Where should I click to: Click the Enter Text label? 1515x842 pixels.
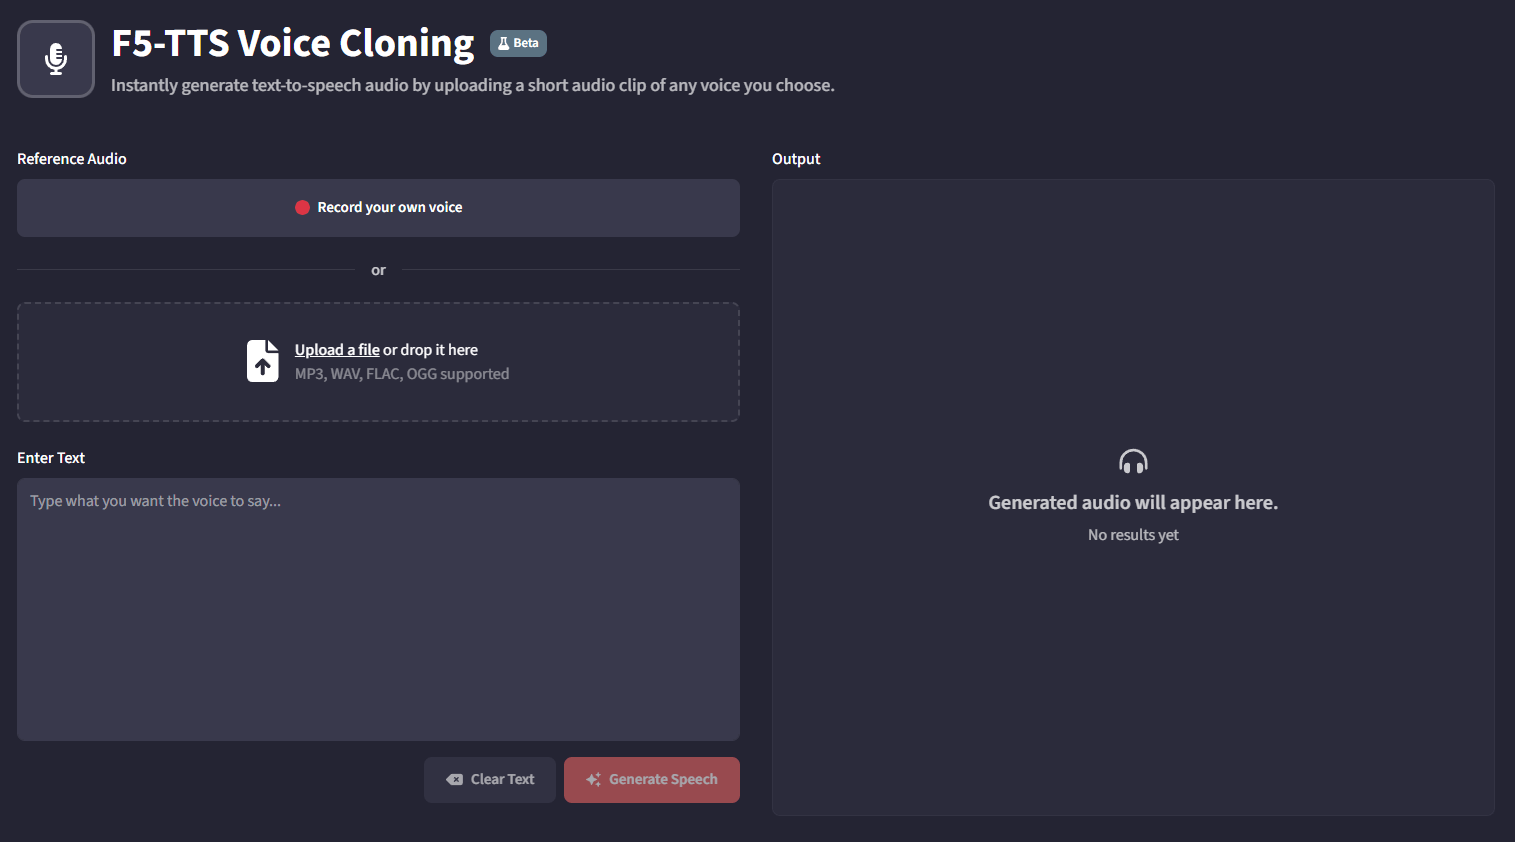(x=51, y=458)
